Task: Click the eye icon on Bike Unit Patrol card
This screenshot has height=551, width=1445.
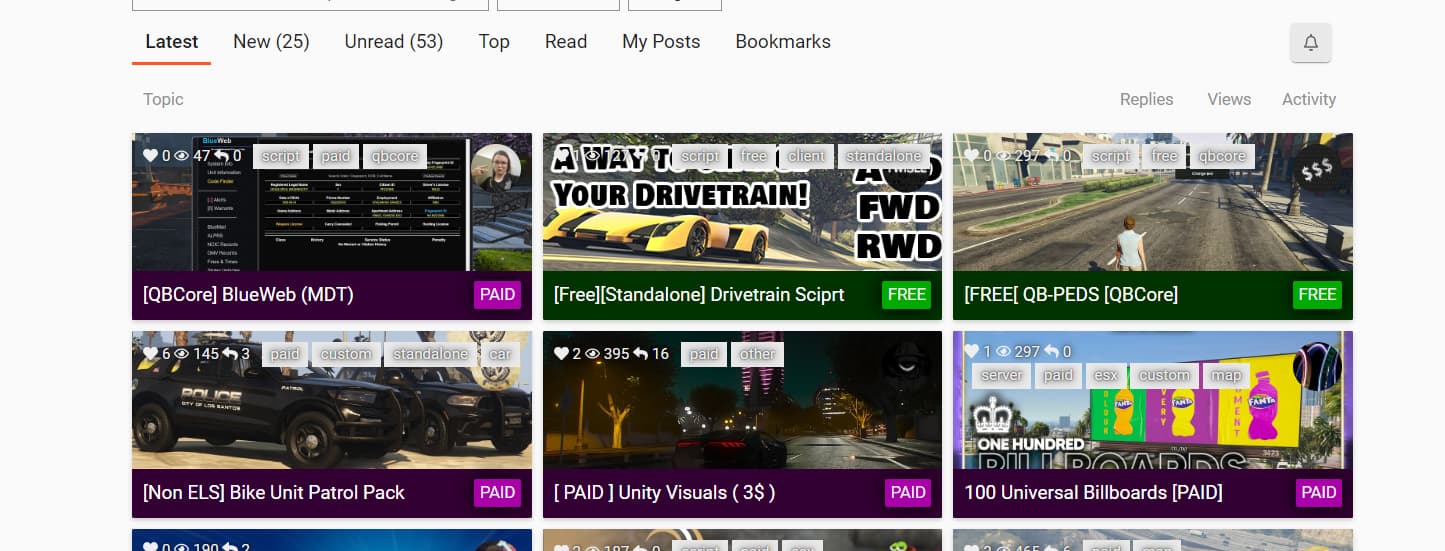Action: click(182, 354)
